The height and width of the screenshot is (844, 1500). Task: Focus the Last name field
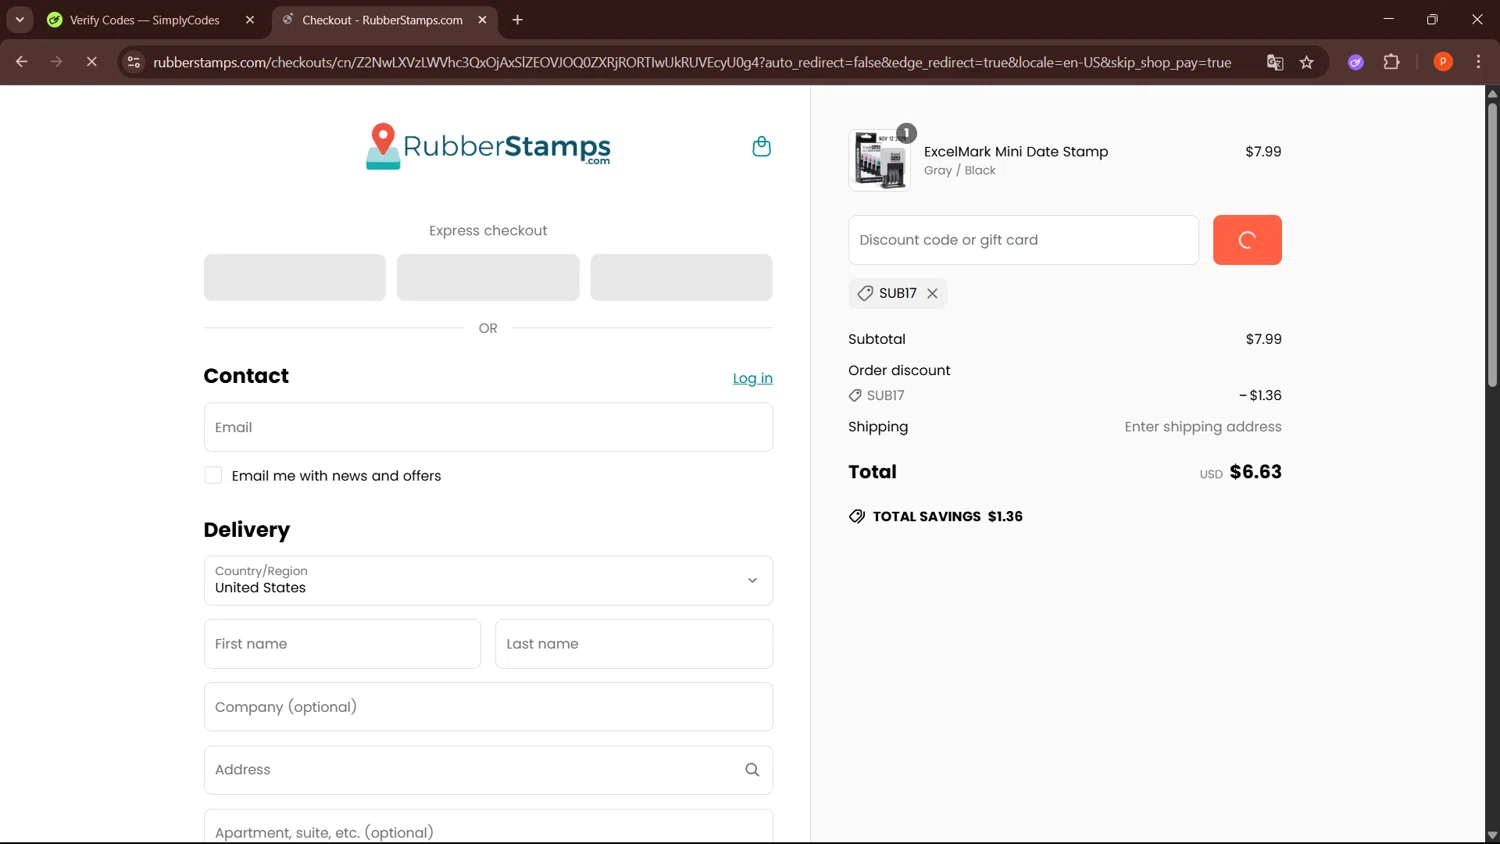(x=634, y=644)
